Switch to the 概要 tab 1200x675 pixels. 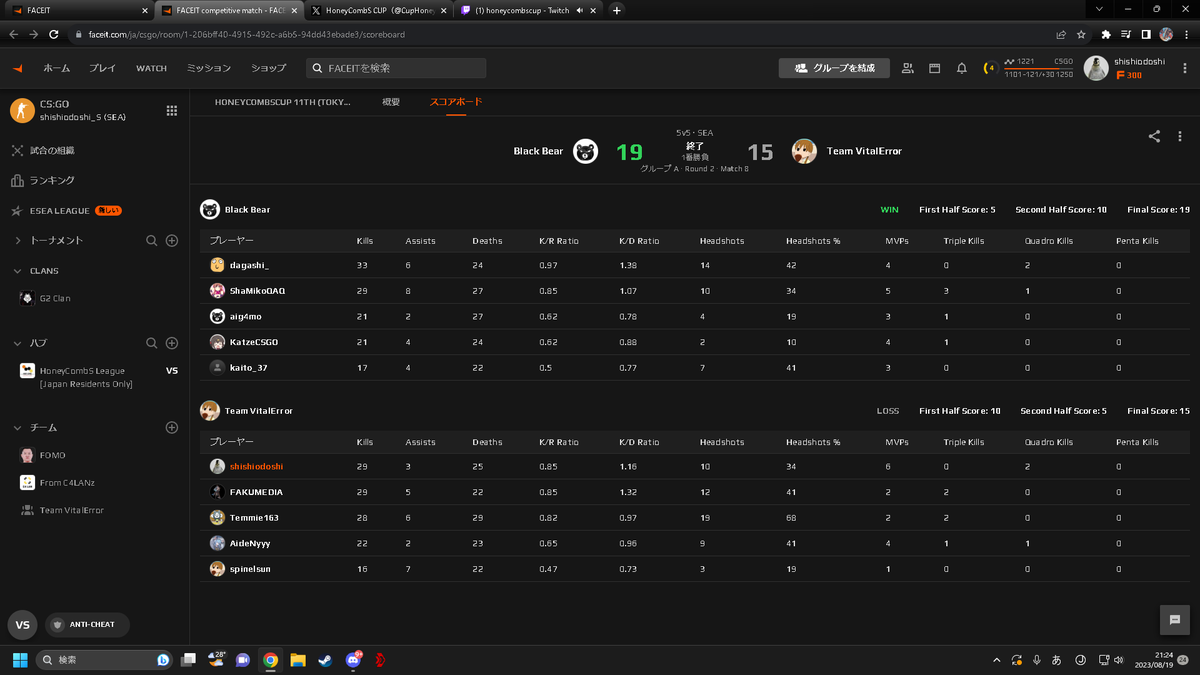click(391, 102)
